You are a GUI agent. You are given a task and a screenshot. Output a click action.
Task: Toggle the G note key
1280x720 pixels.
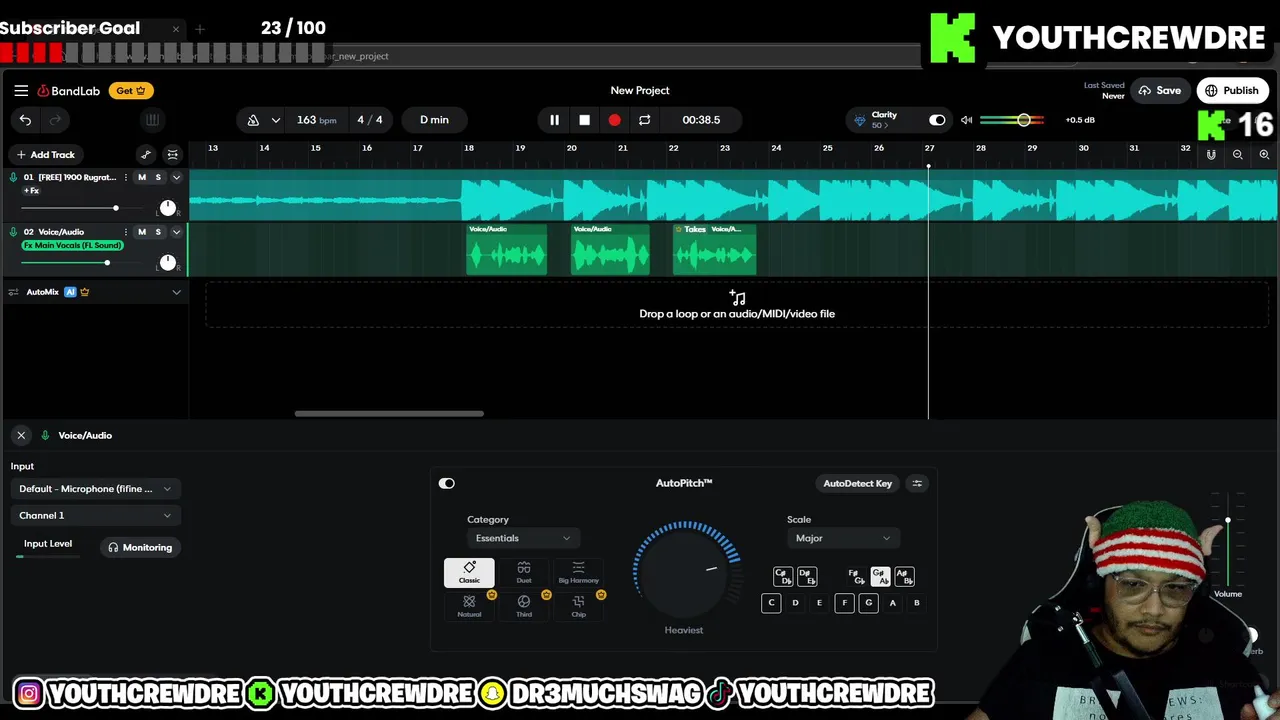click(x=868, y=603)
